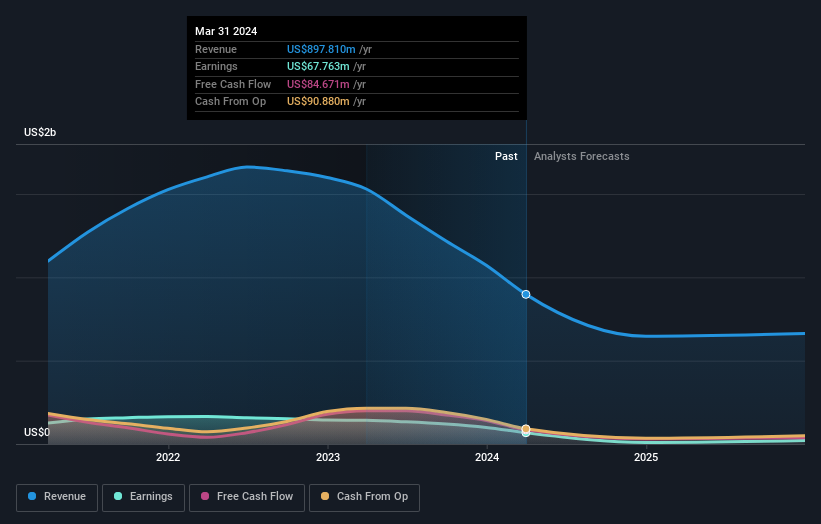Click the US$2b y-axis label
Viewport: 821px width, 524px height.
(x=40, y=132)
